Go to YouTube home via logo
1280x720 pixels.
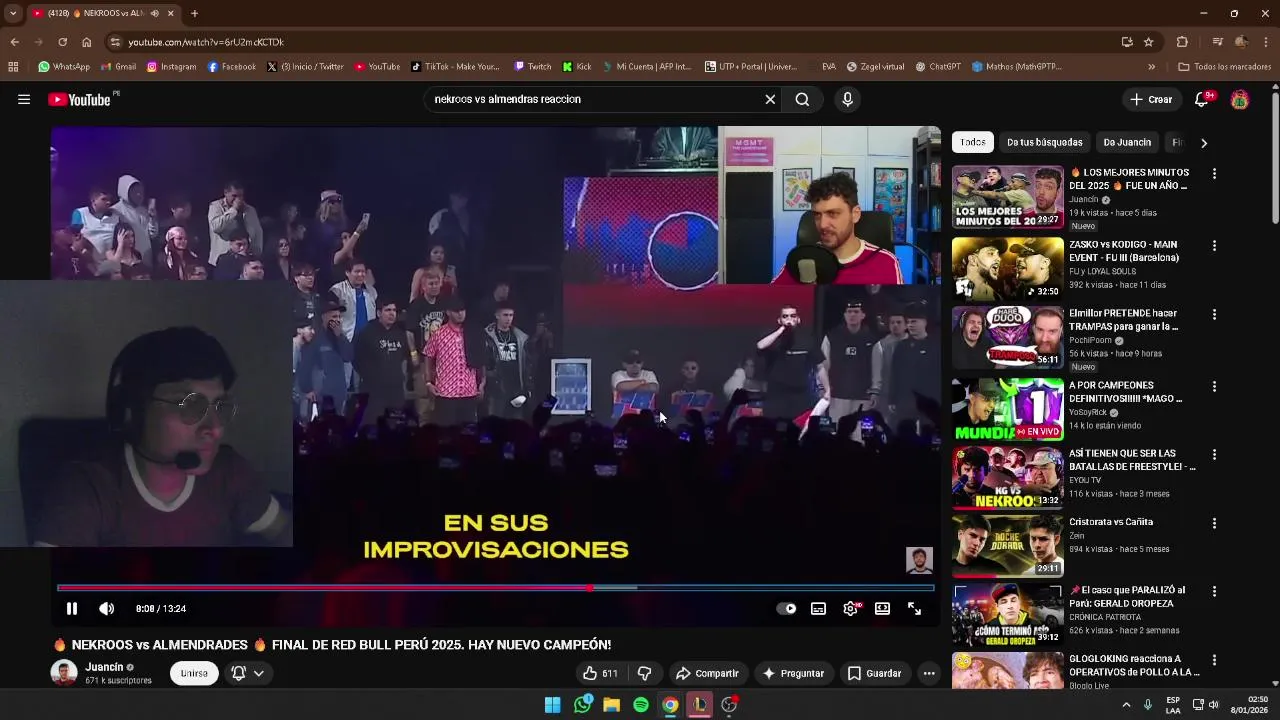tap(80, 99)
